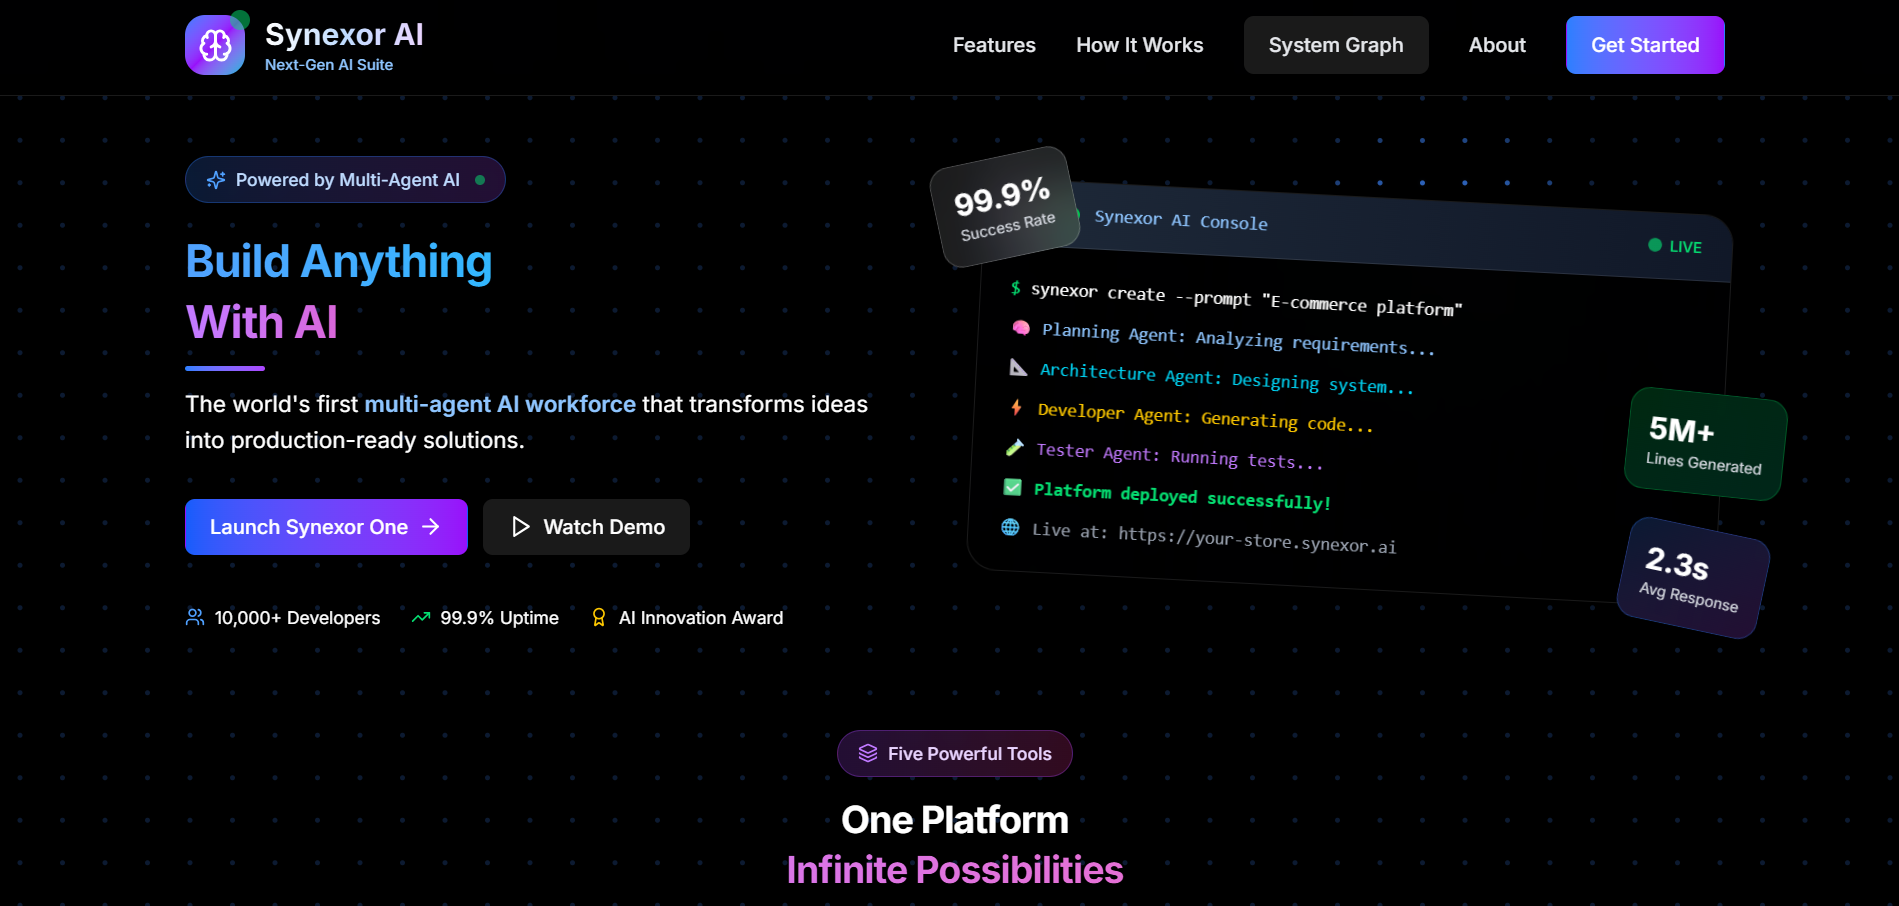The width and height of the screenshot is (1899, 906).
Task: Click the Synexor AI brain logo icon
Action: point(214,44)
